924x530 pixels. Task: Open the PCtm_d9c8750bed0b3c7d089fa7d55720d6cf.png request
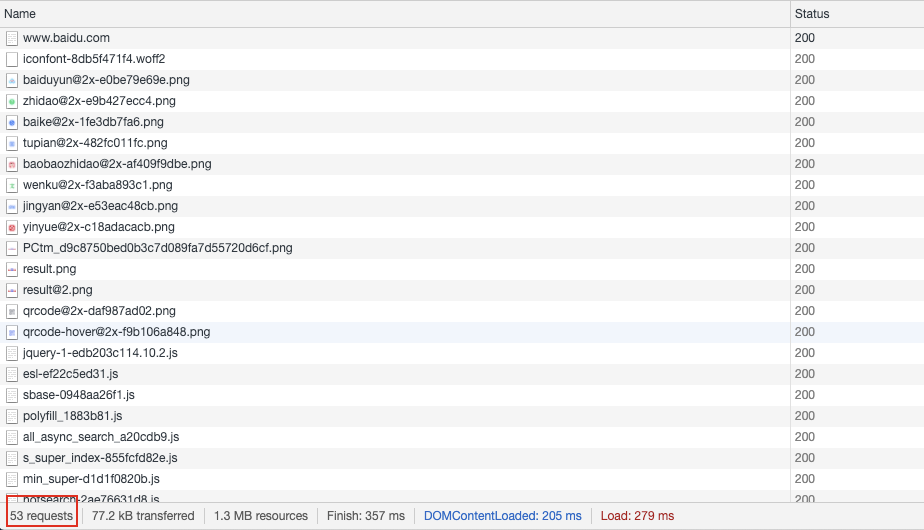point(462,248)
